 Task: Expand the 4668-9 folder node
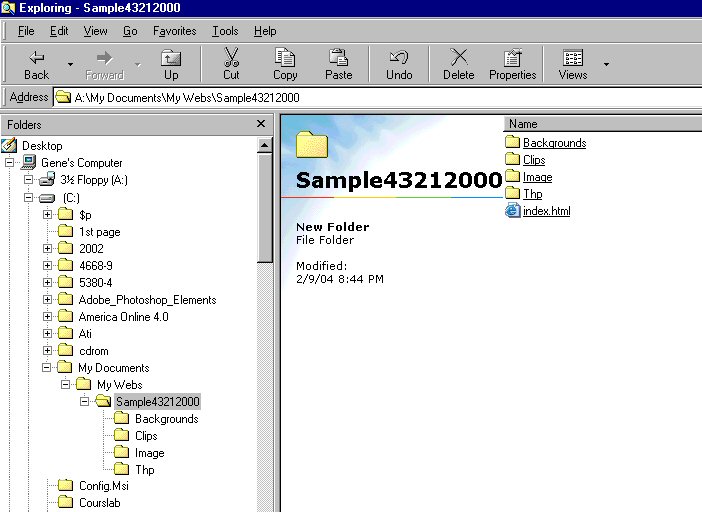[47, 265]
